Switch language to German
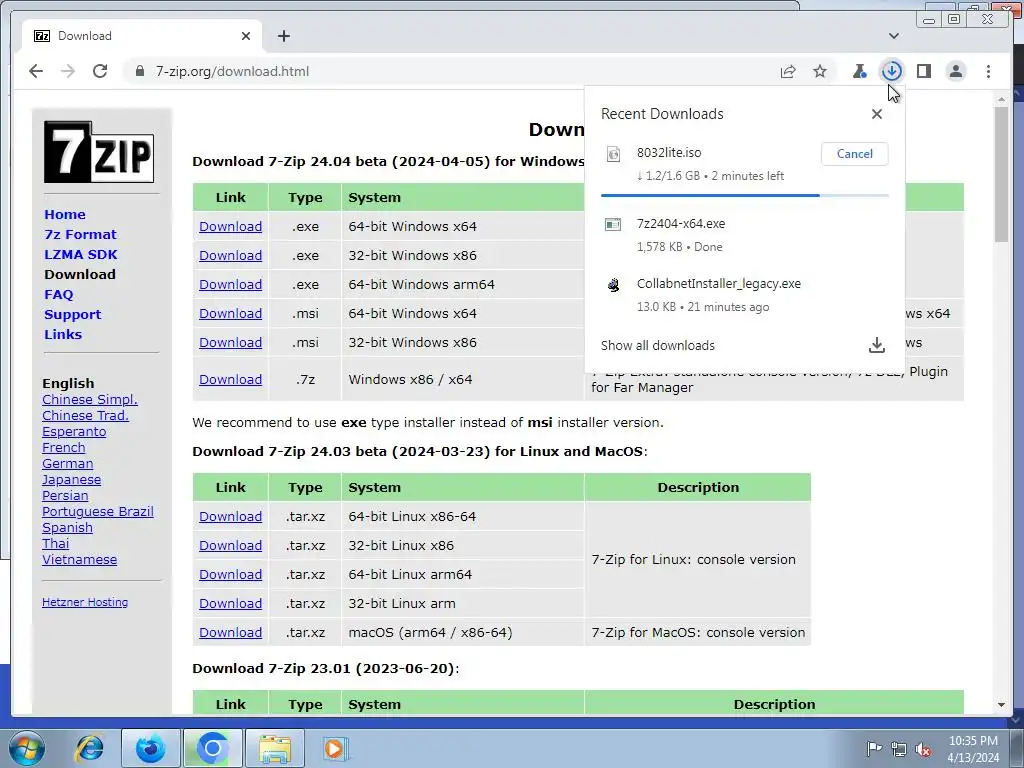This screenshot has height=768, width=1024. click(67, 464)
